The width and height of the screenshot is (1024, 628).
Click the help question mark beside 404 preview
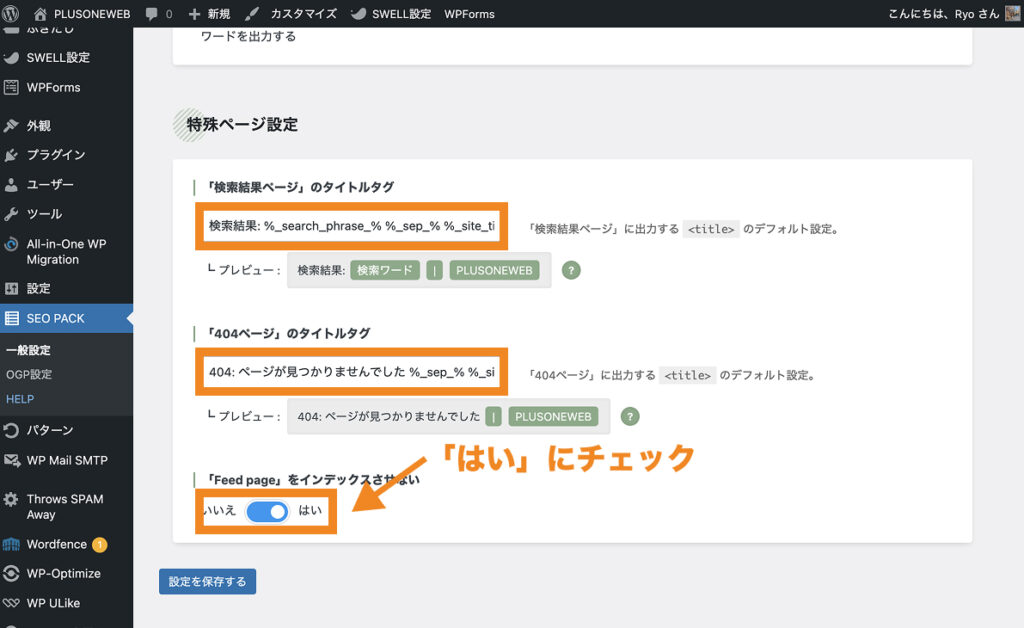630,416
